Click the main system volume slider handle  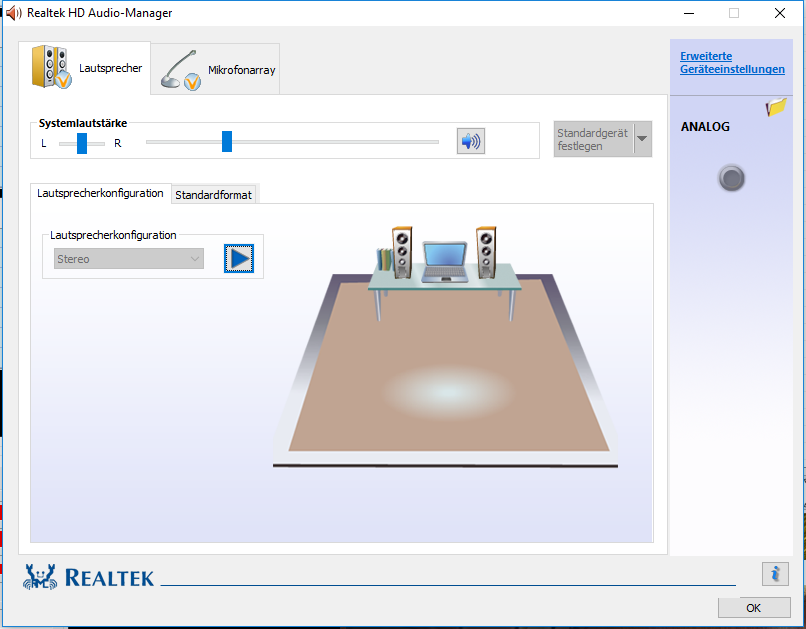click(x=227, y=141)
